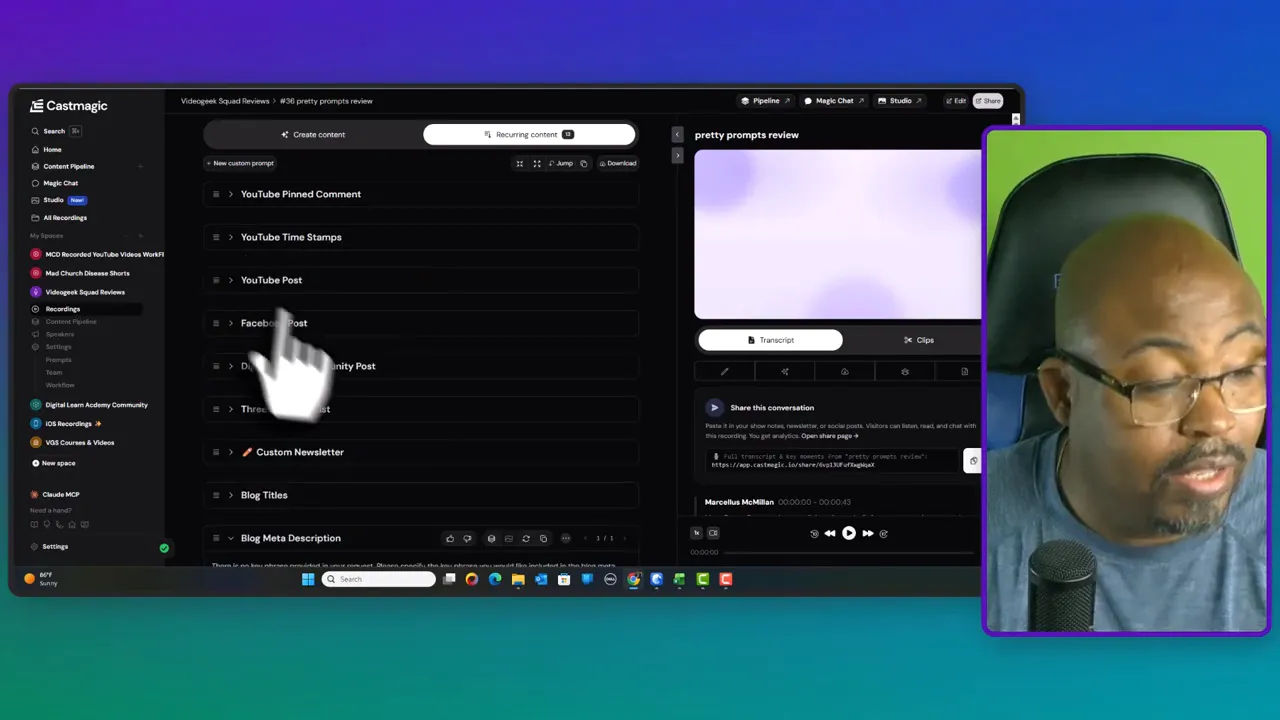Open Content Pipeline from the top sidebar section
Image resolution: width=1280 pixels, height=720 pixels.
pos(68,166)
